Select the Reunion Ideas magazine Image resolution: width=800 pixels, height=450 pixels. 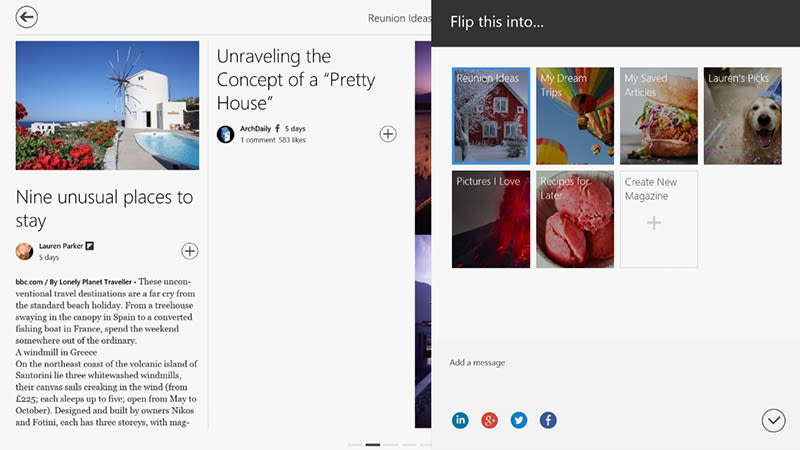click(490, 116)
